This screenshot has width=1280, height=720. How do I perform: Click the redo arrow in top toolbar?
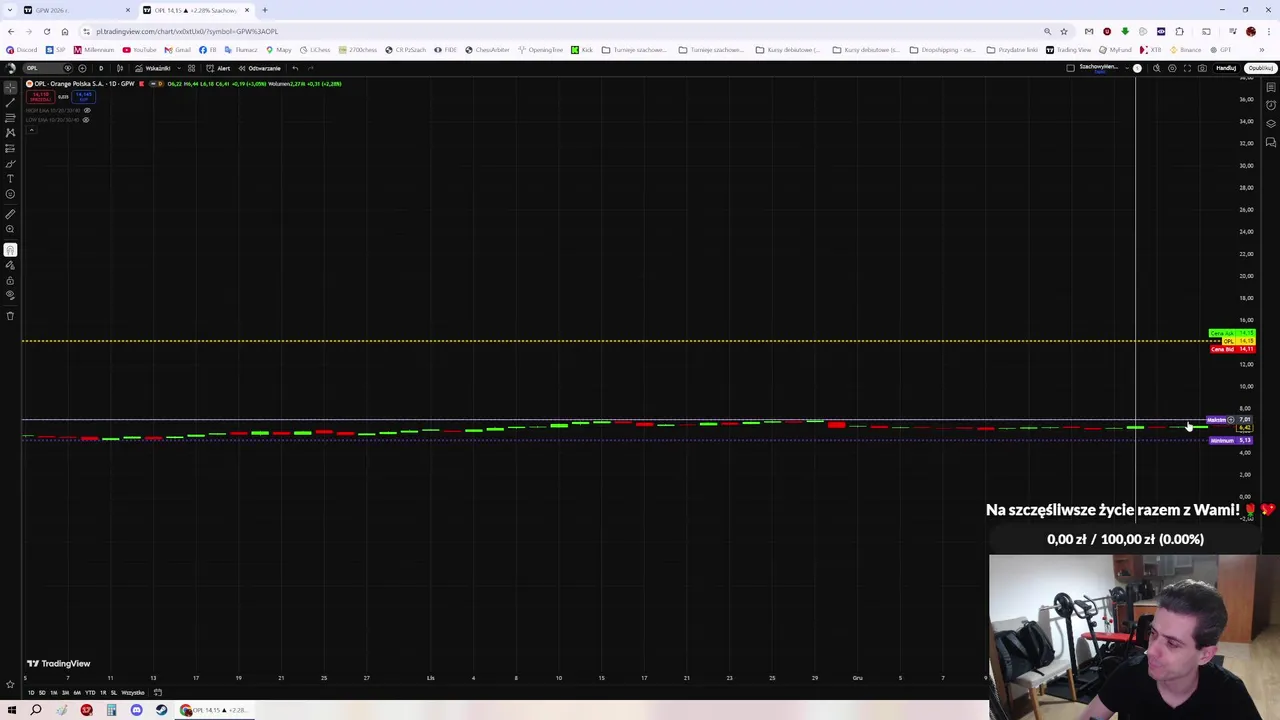click(310, 68)
